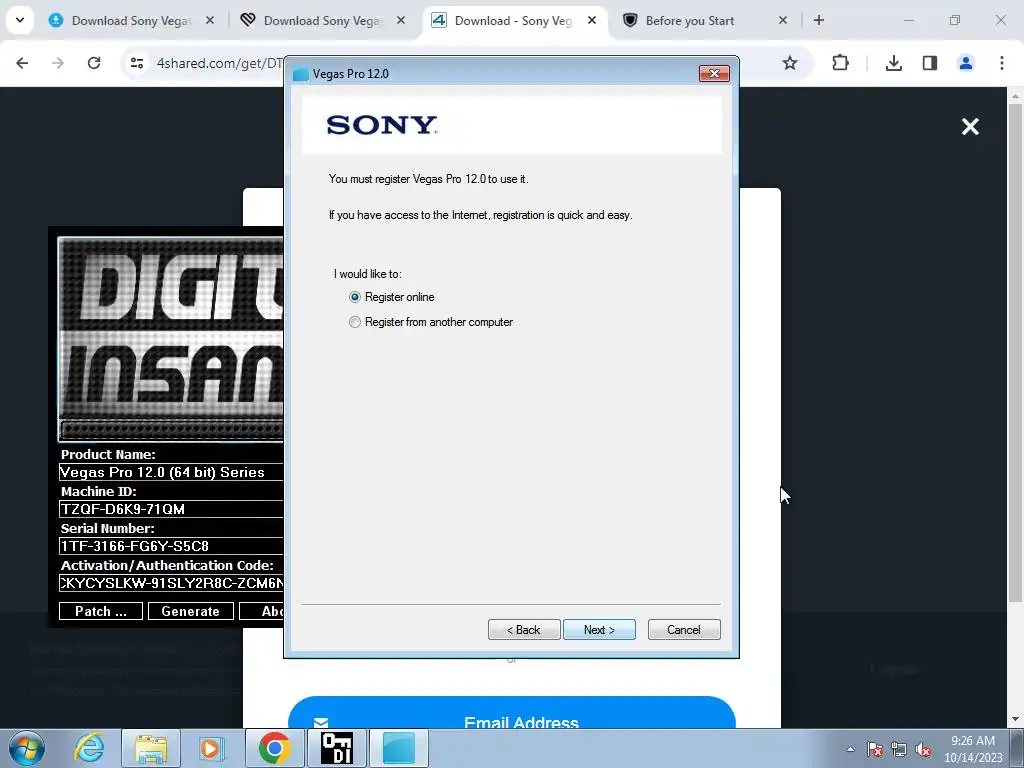Open muted volume tray icon
Viewport: 1024px width, 768px height.
pyautogui.click(x=923, y=749)
